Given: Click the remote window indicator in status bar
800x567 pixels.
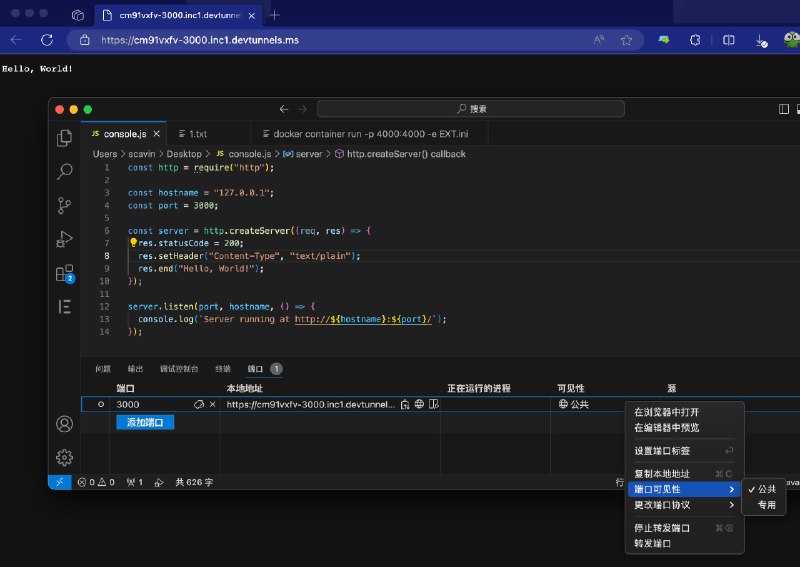Looking at the screenshot, I should tap(59, 482).
